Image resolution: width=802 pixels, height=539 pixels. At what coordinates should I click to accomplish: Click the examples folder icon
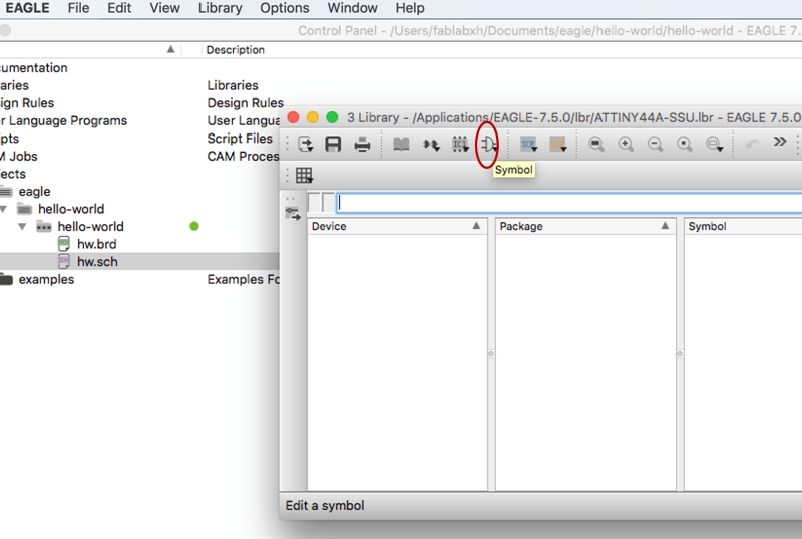pos(6,279)
